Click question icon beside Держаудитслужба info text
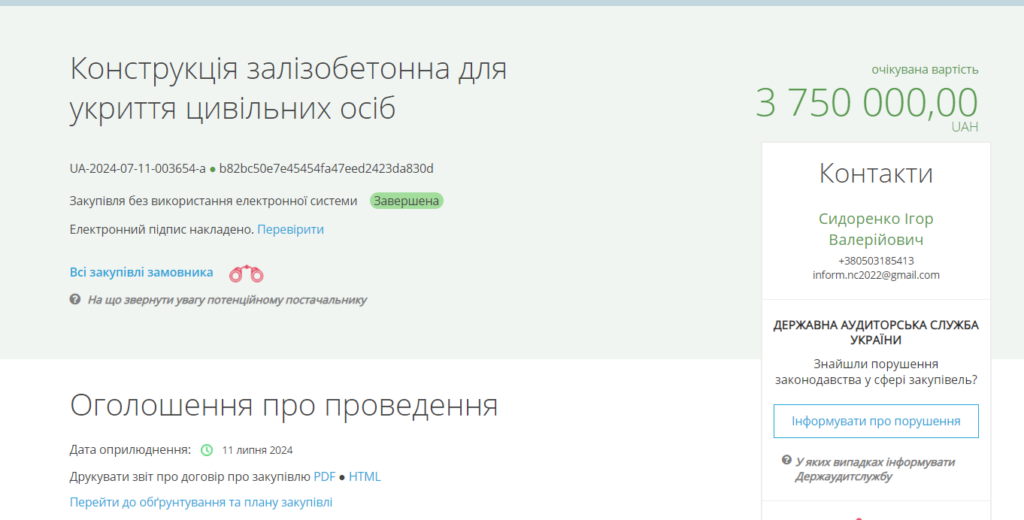1024x520 pixels. pyautogui.click(x=787, y=460)
